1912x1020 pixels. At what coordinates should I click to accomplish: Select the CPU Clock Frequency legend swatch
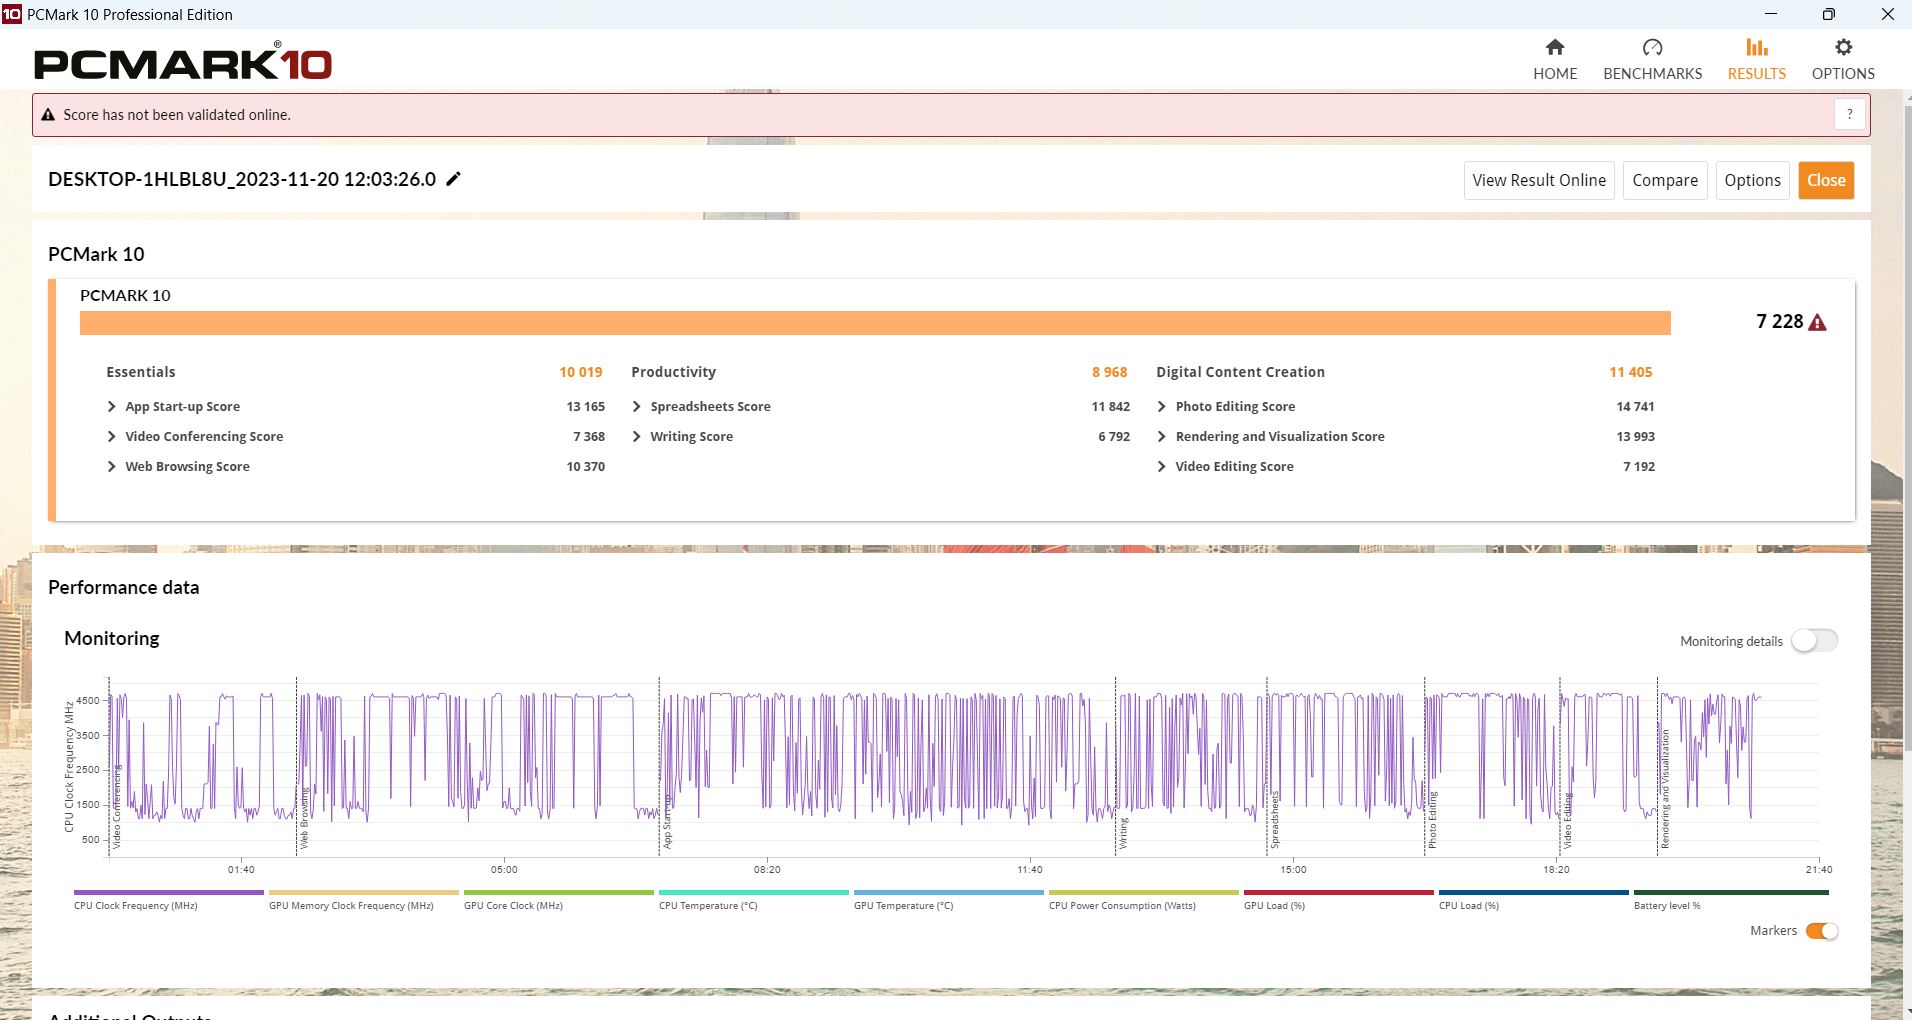(168, 892)
